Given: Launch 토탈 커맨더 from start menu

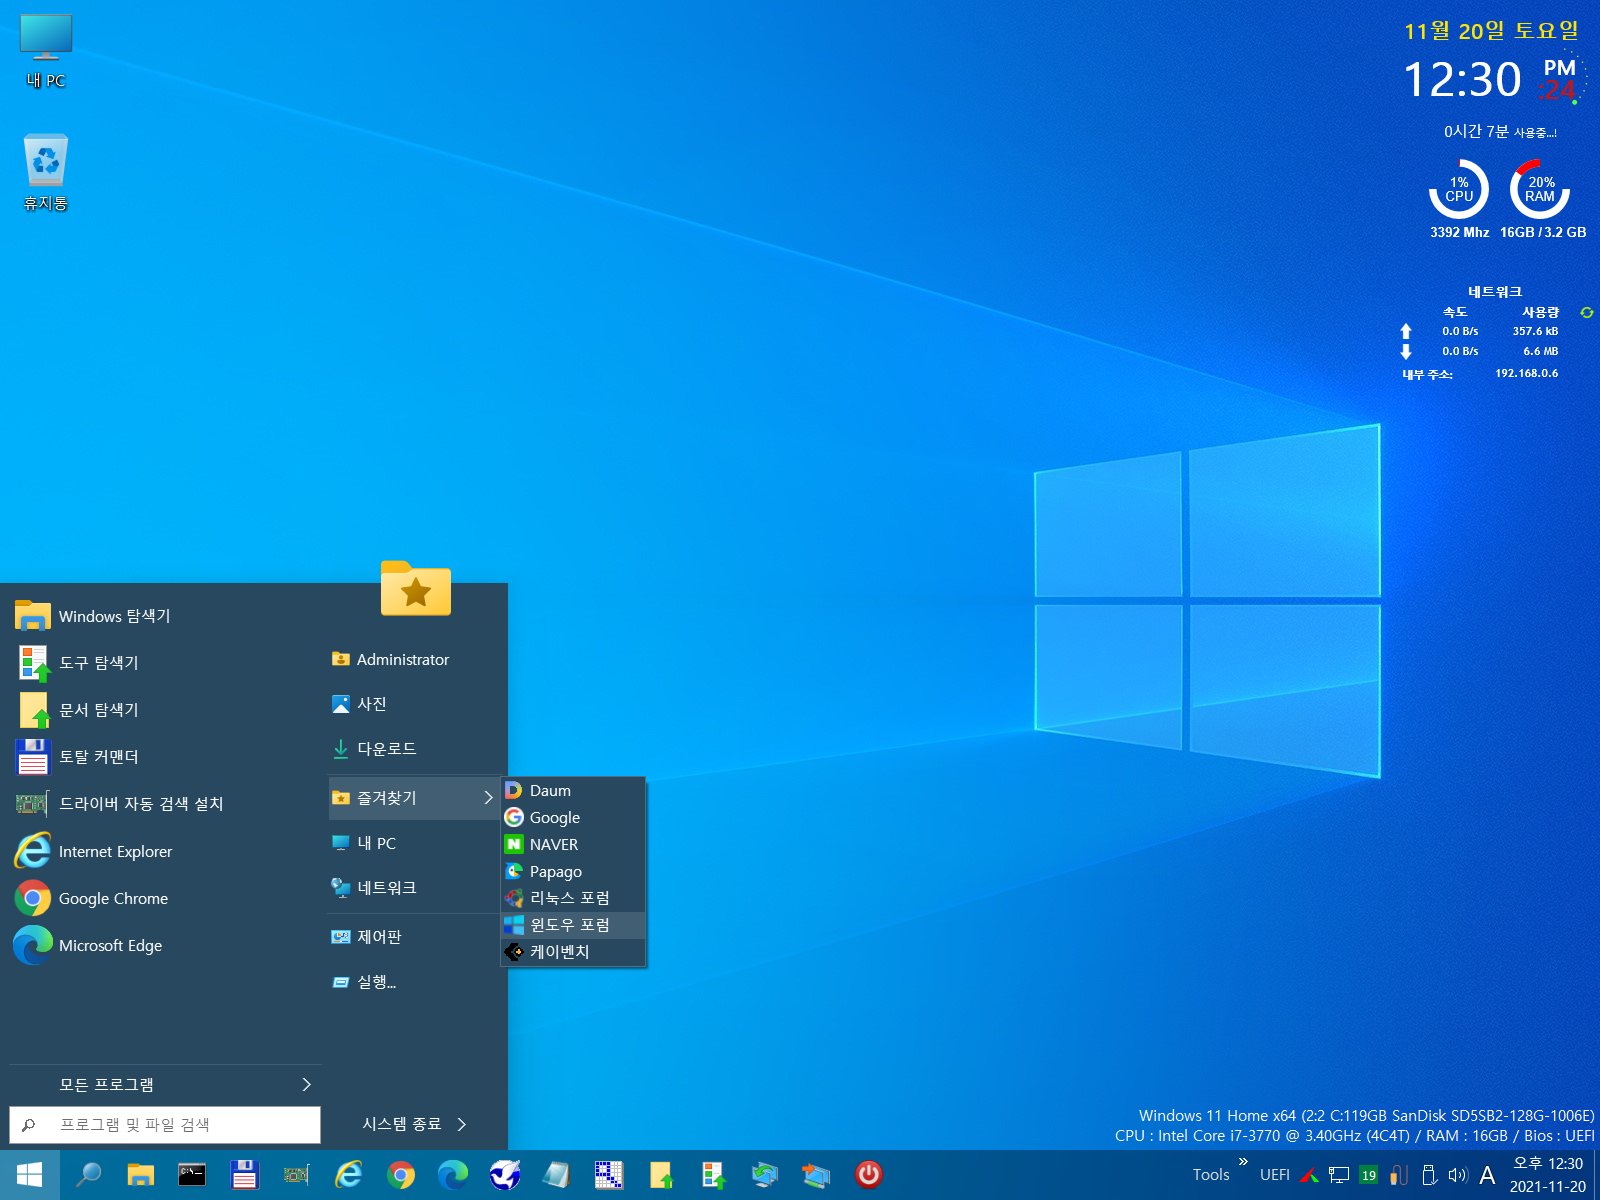Looking at the screenshot, I should tap(165, 757).
